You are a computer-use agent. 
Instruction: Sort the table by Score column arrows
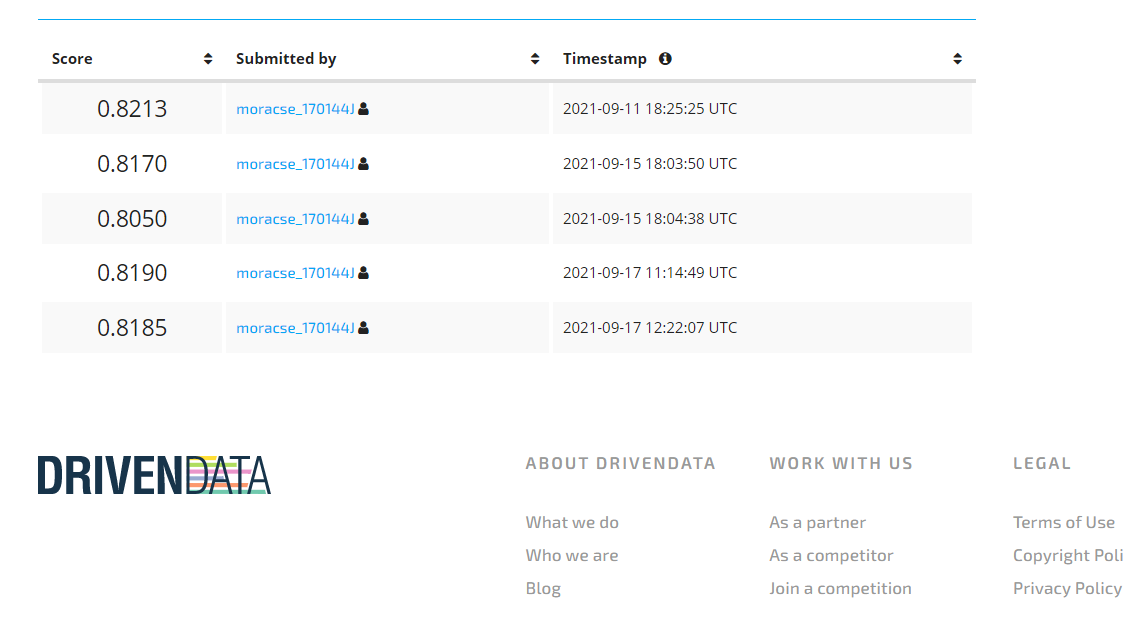[208, 59]
